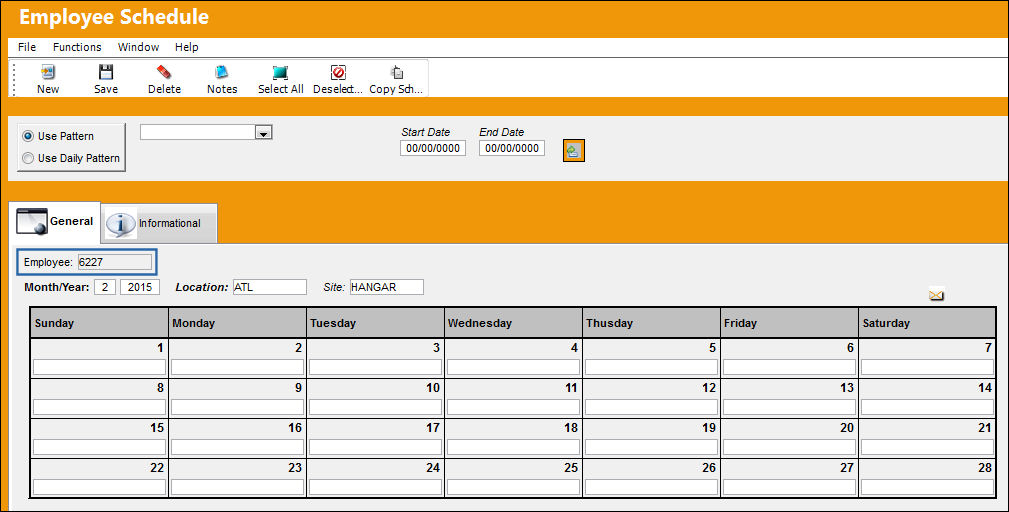Click the End Date field
Image resolution: width=1009 pixels, height=512 pixels.
click(512, 148)
